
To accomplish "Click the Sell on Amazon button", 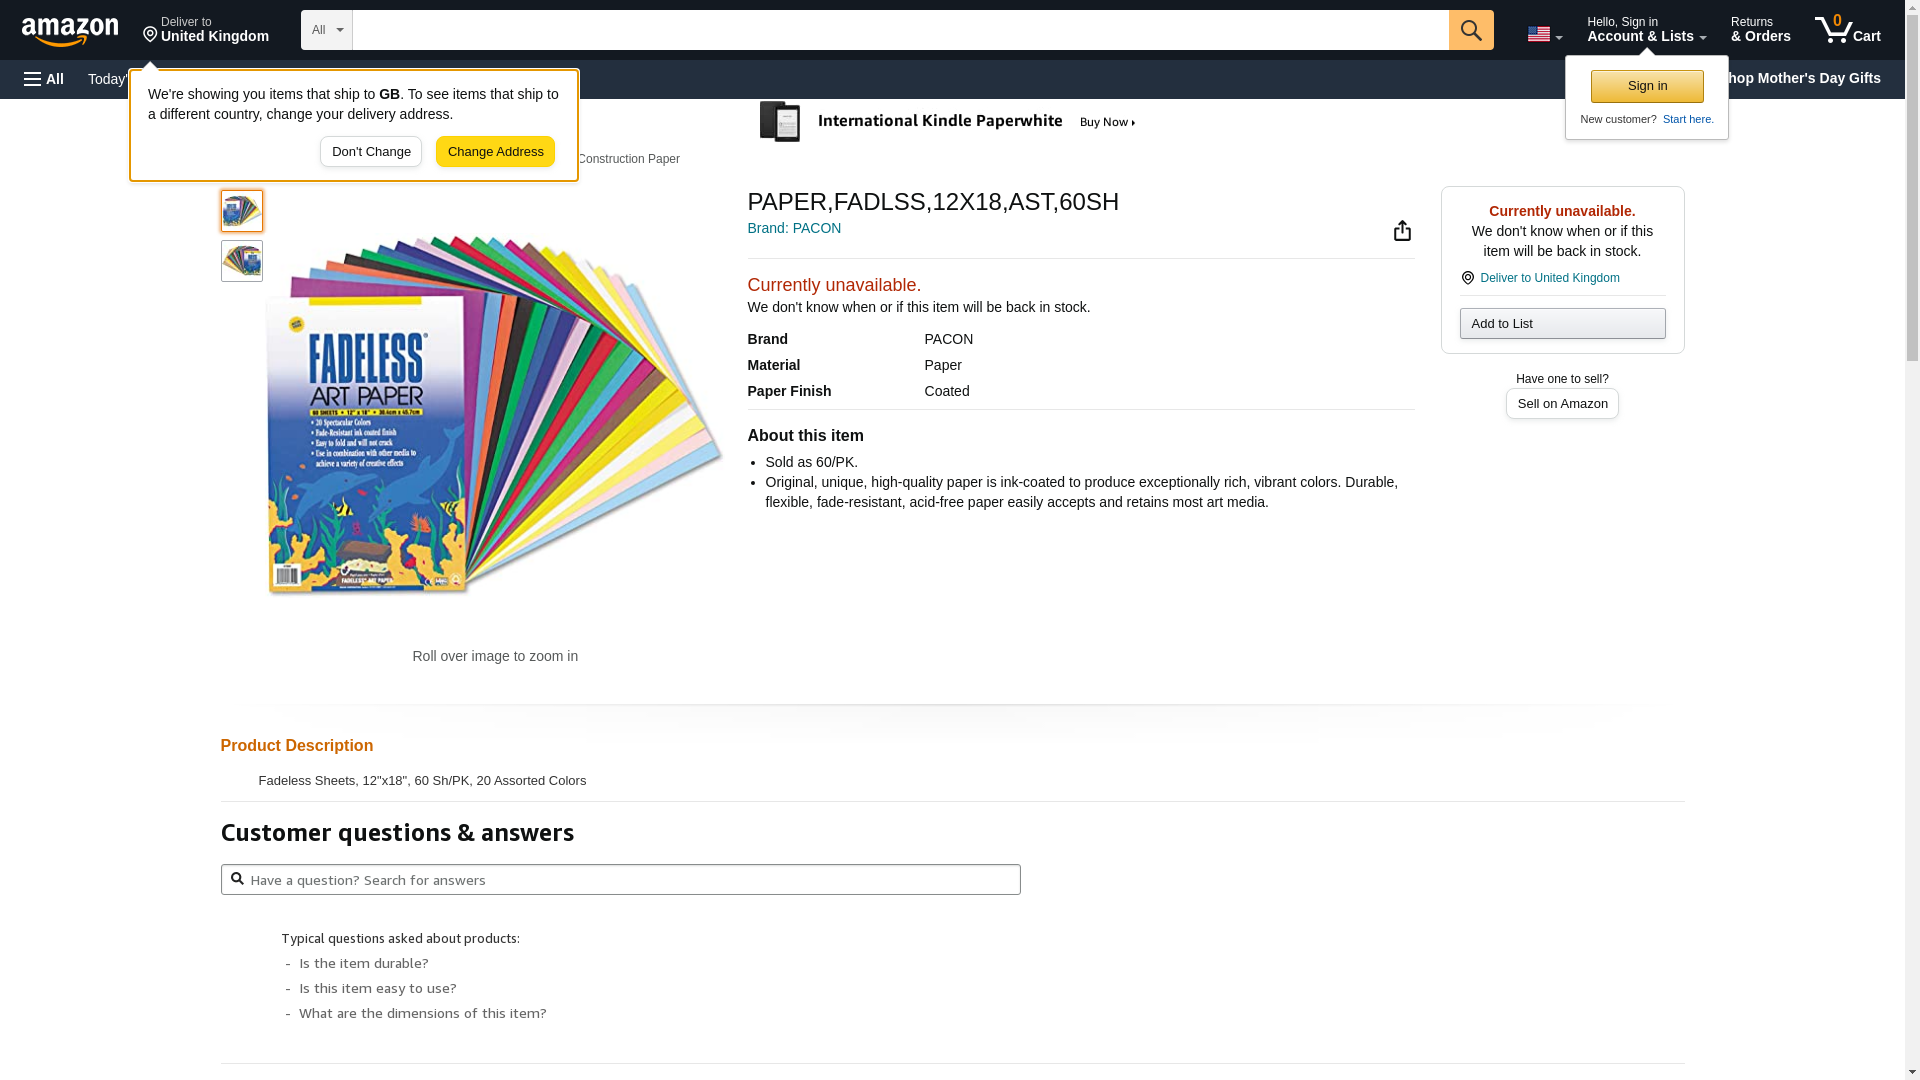I will 1561,404.
